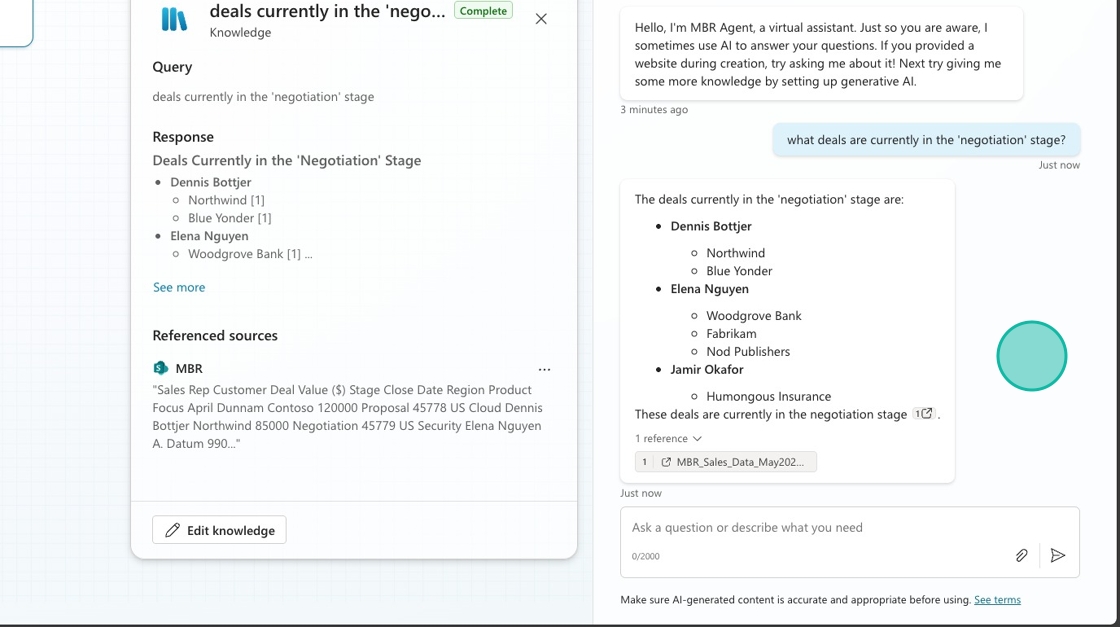This screenshot has height=627, width=1120.
Task: Open the MBR_Sales_Data_May202 reference chip
Action: tap(726, 462)
